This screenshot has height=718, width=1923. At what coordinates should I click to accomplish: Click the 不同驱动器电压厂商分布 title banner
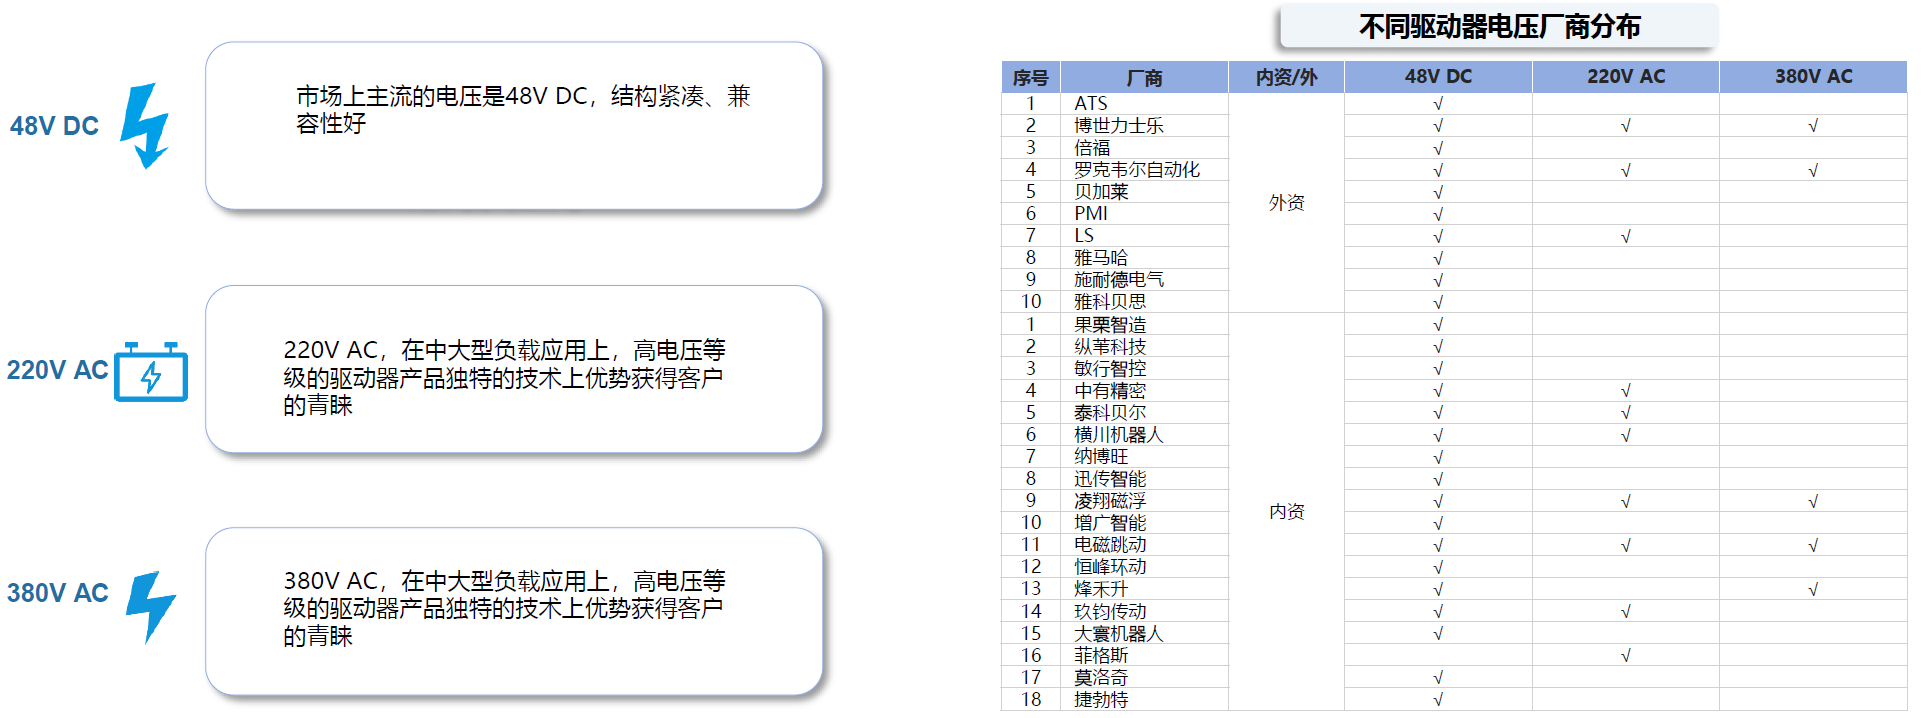coord(1498,27)
